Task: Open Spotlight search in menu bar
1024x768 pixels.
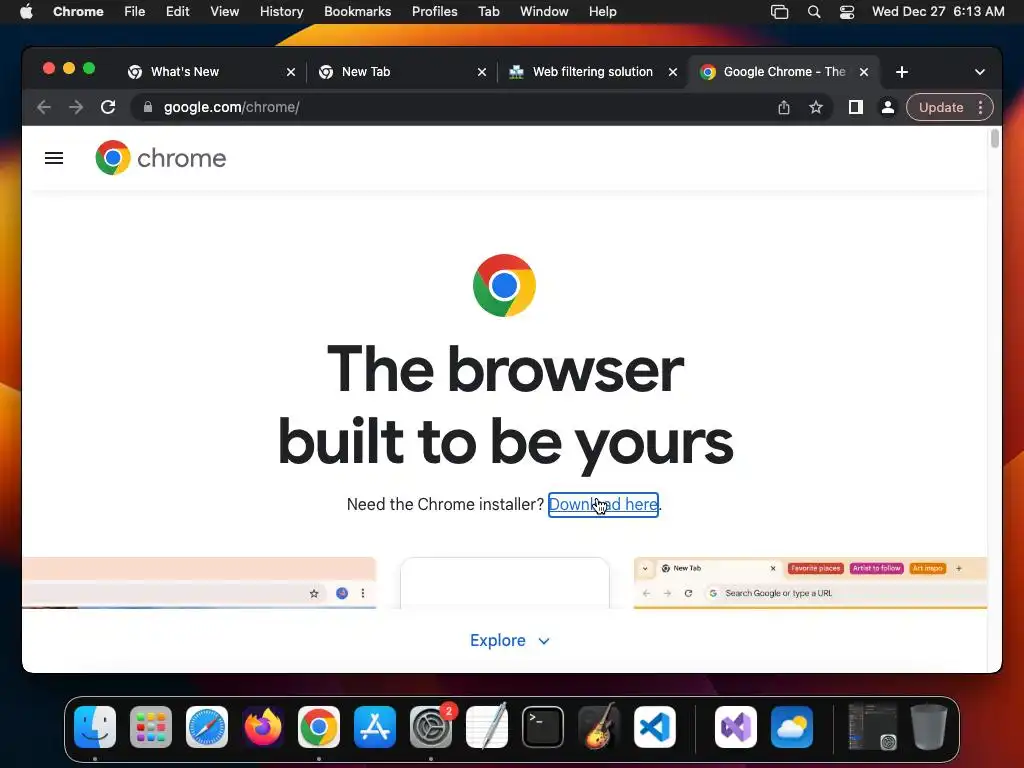Action: 814,11
